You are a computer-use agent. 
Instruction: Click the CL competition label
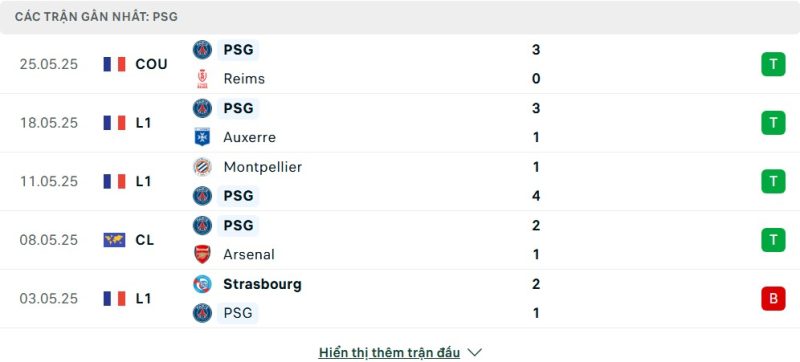[x=145, y=240]
